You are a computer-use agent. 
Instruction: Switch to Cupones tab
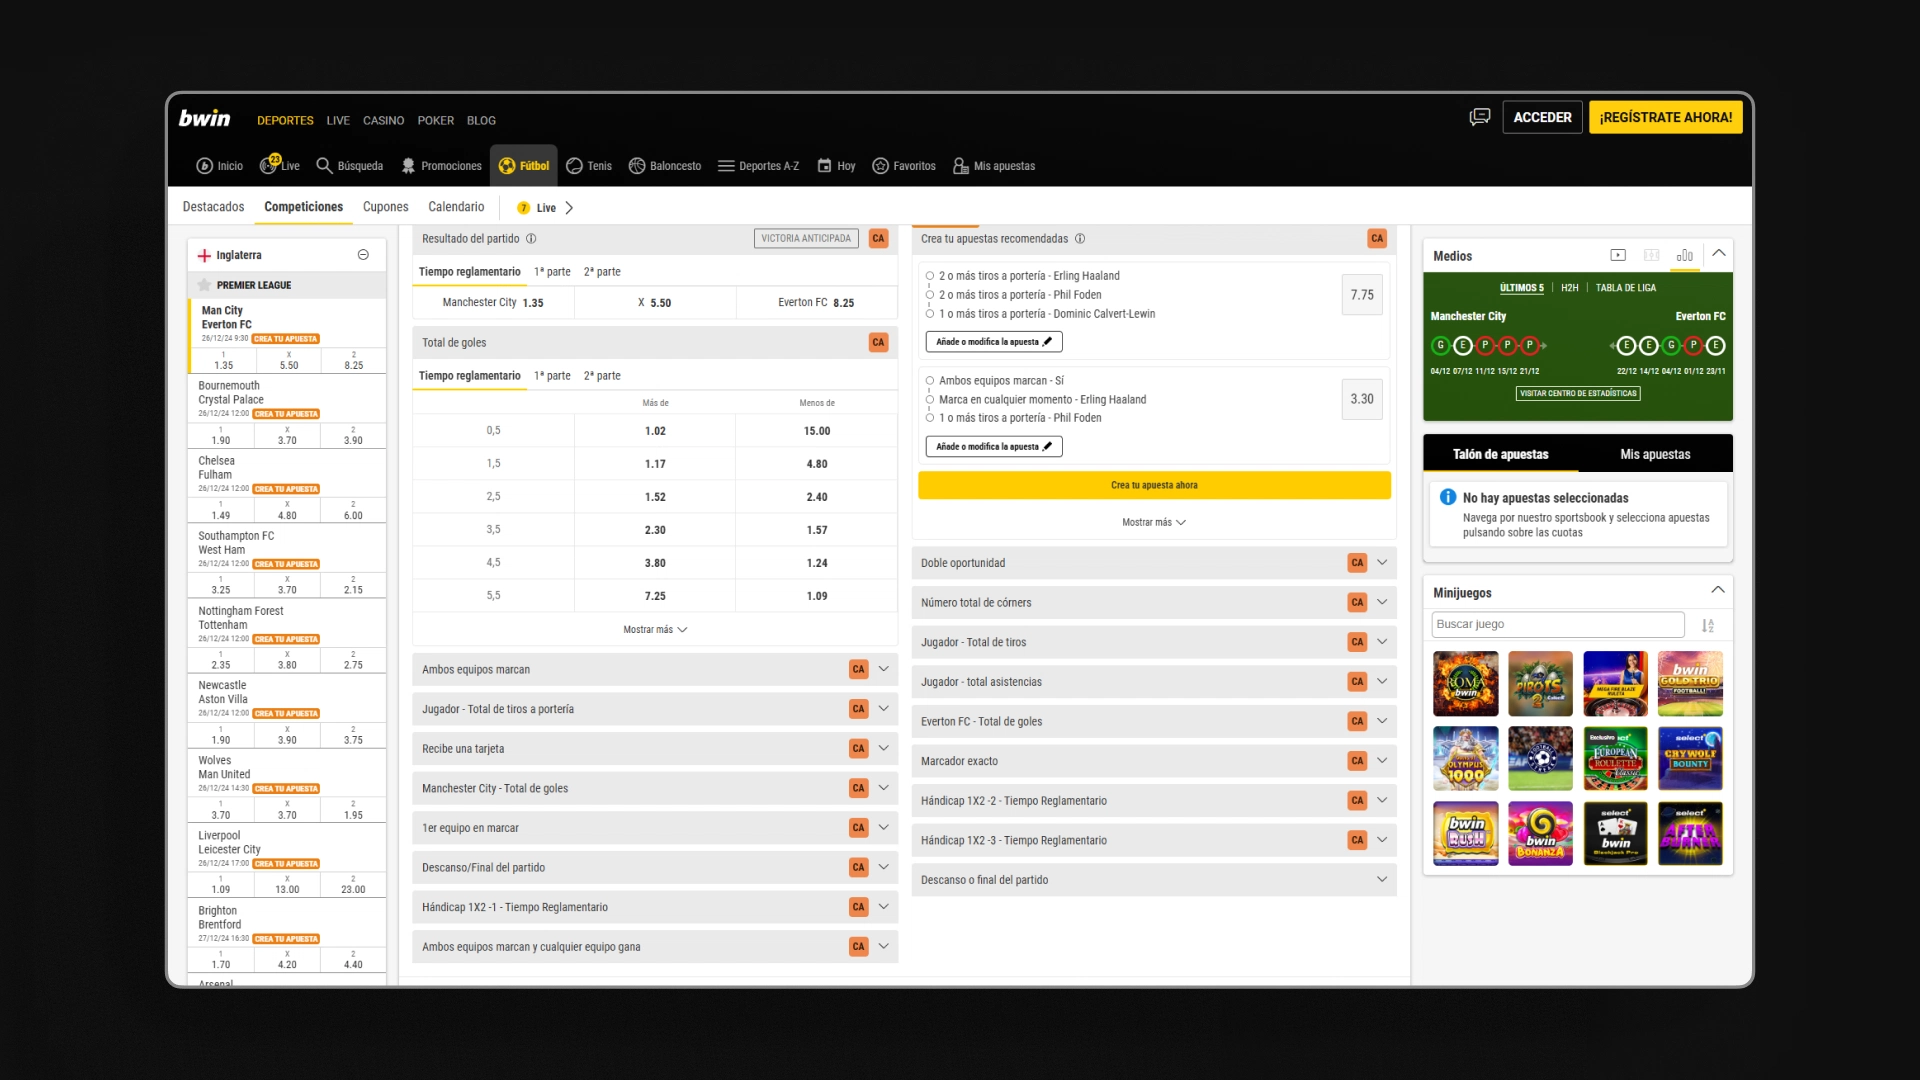click(x=385, y=207)
